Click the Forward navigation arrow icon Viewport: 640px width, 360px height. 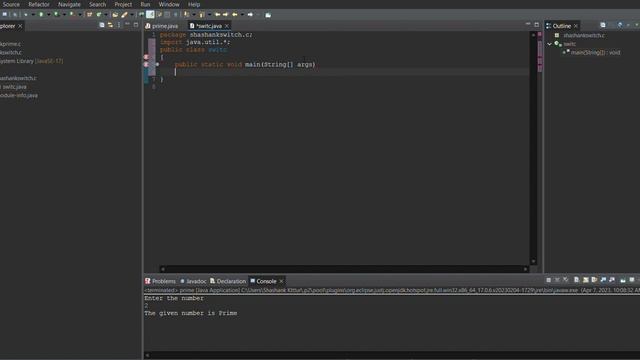point(250,14)
